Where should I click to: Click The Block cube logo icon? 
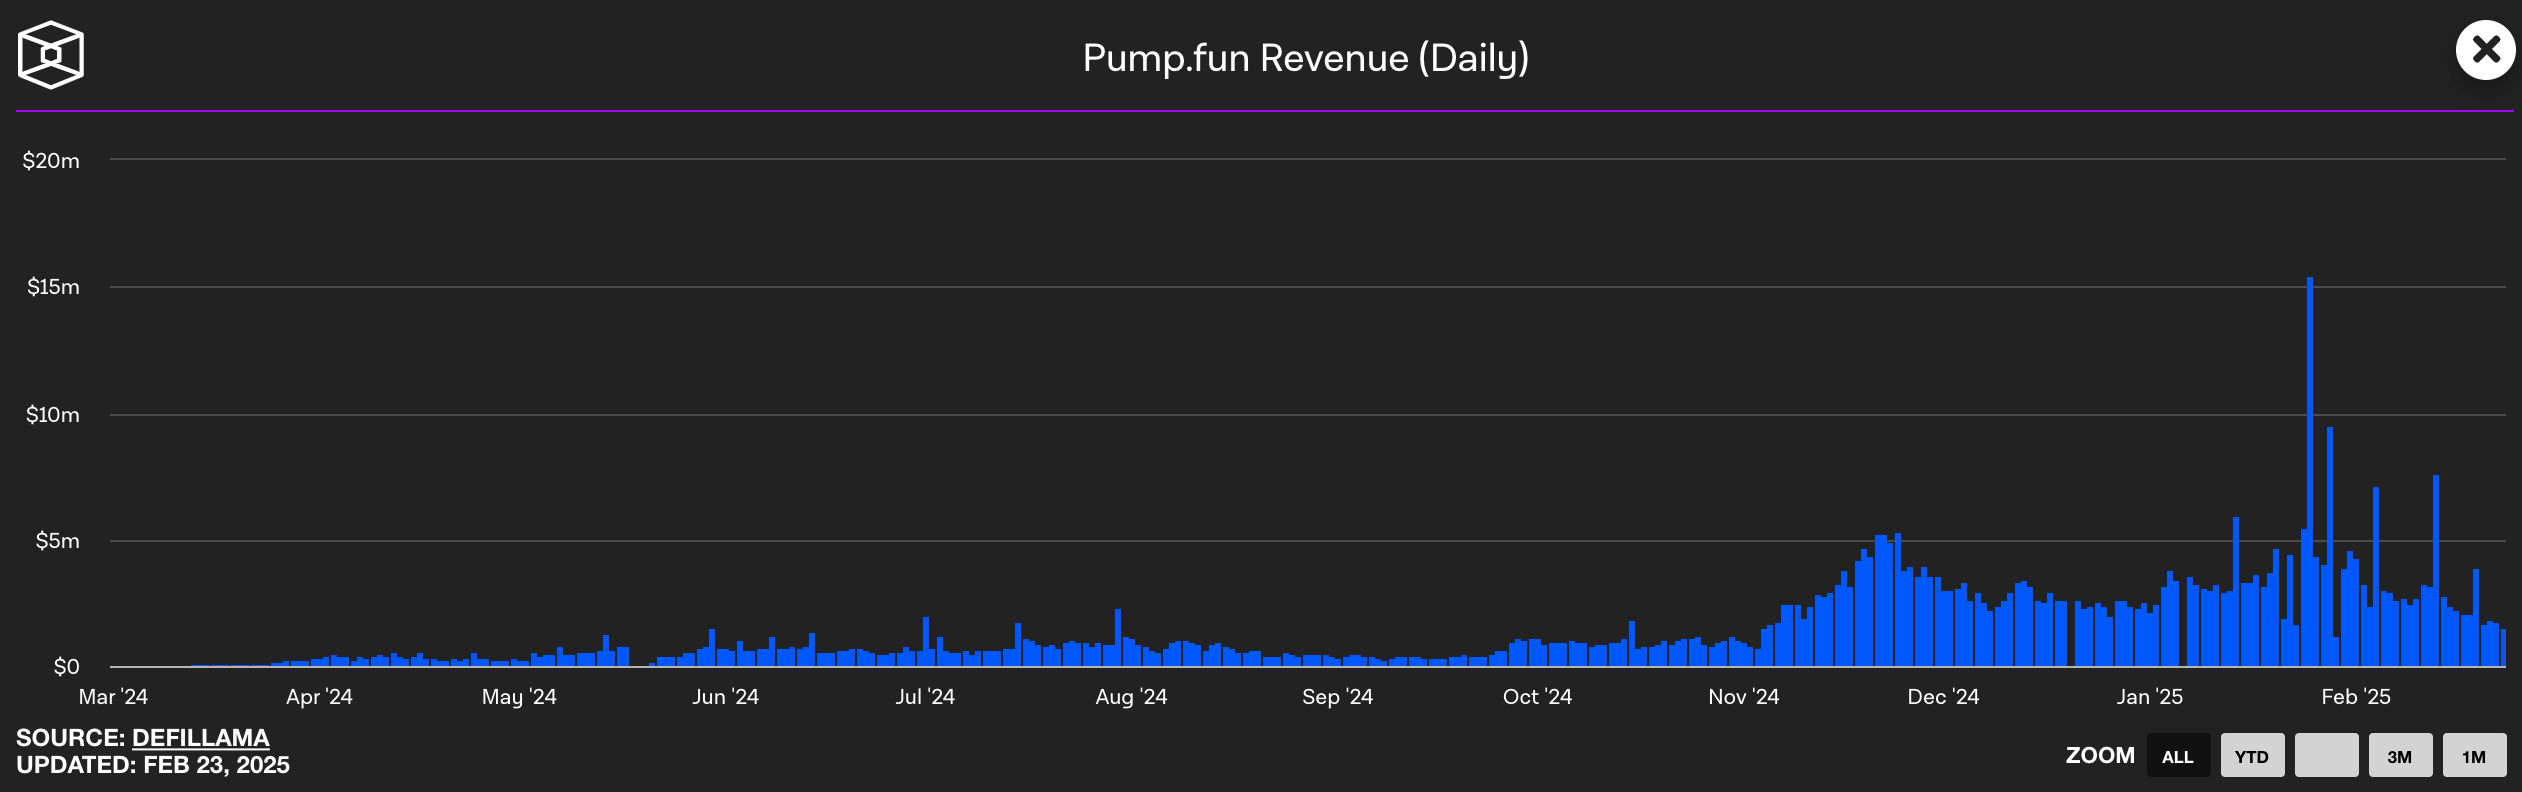pos(50,55)
